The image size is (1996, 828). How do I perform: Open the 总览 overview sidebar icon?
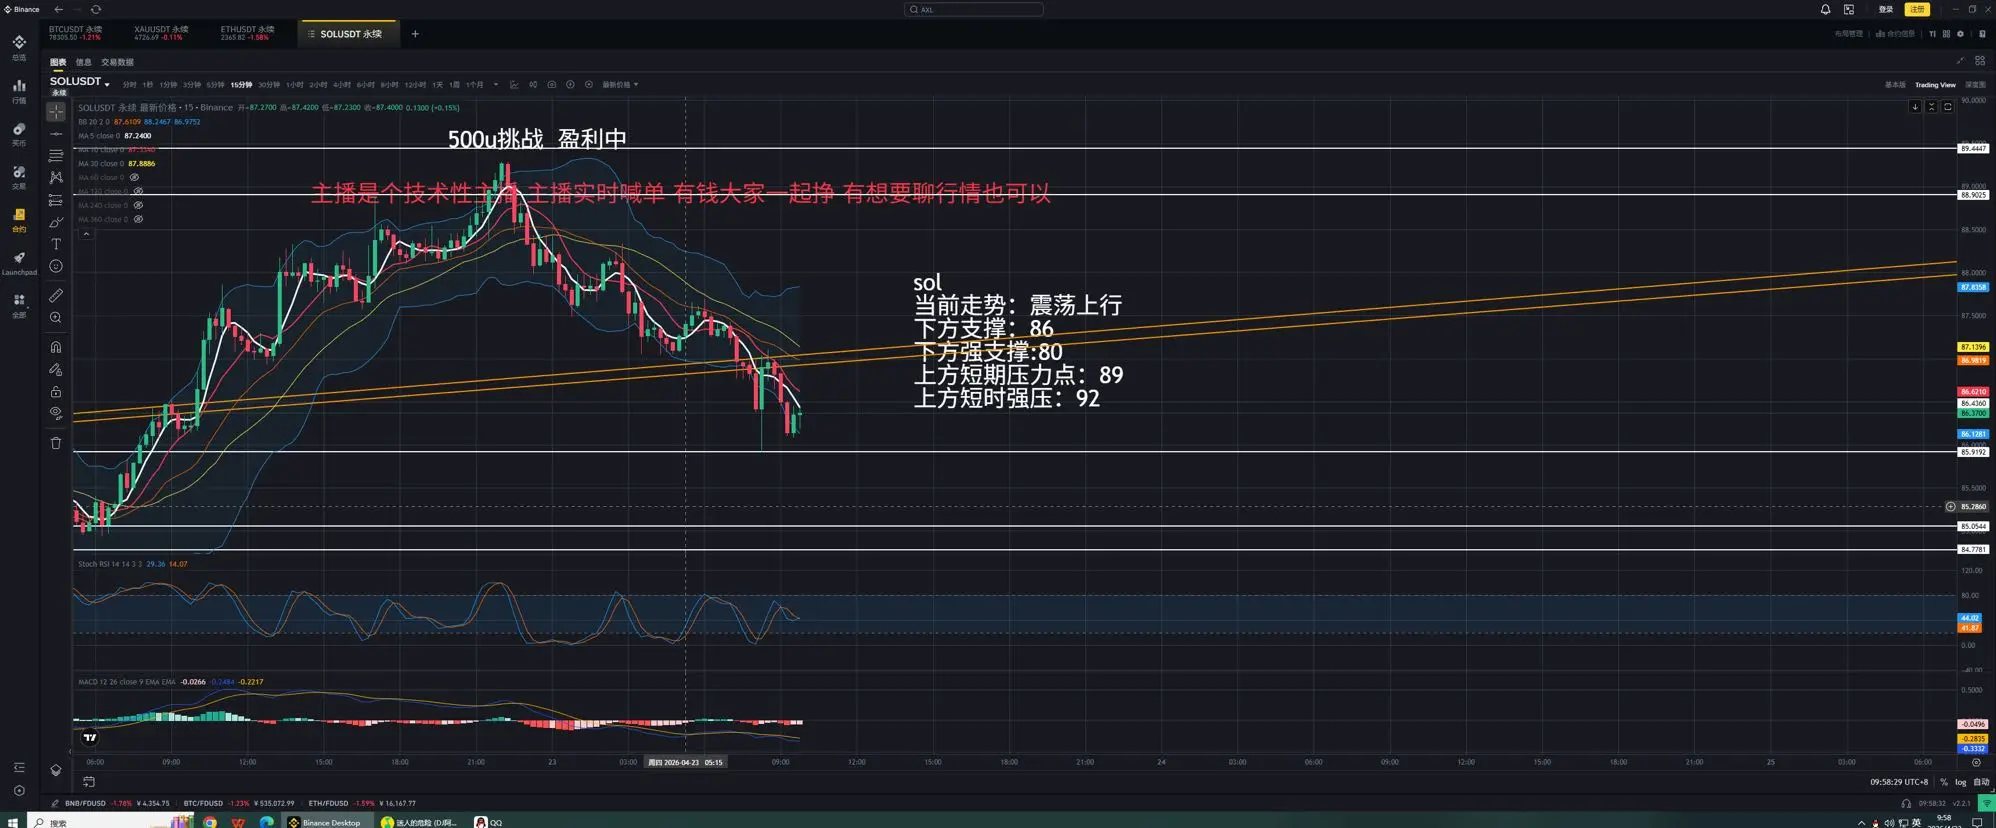coord(19,47)
